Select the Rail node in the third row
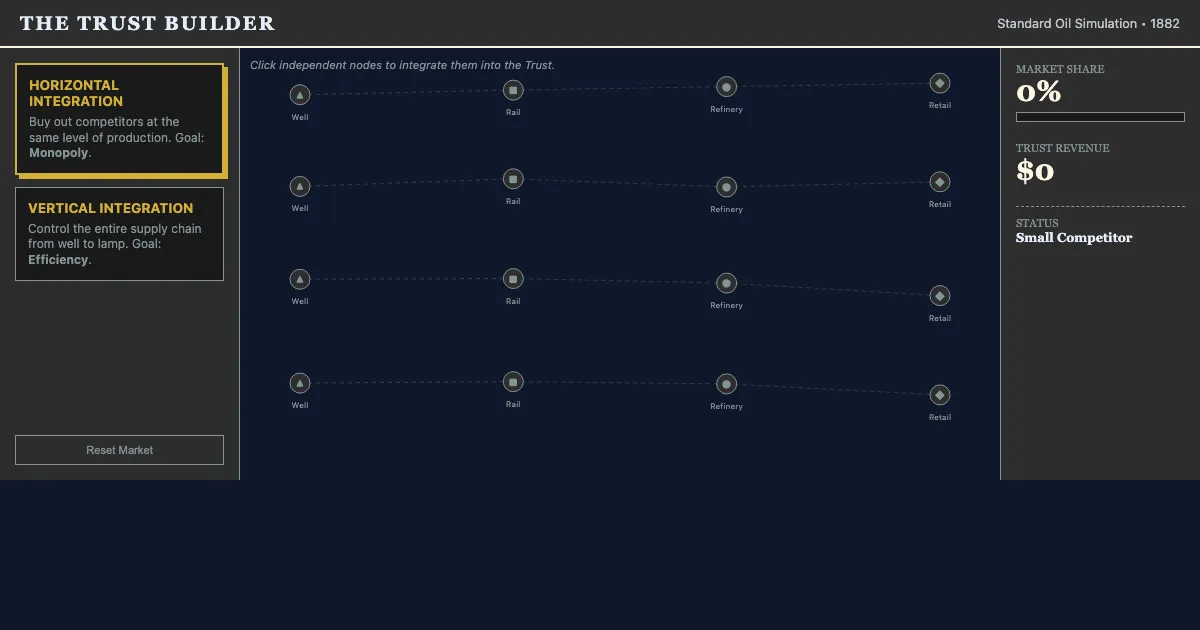The image size is (1200, 630). 513,279
